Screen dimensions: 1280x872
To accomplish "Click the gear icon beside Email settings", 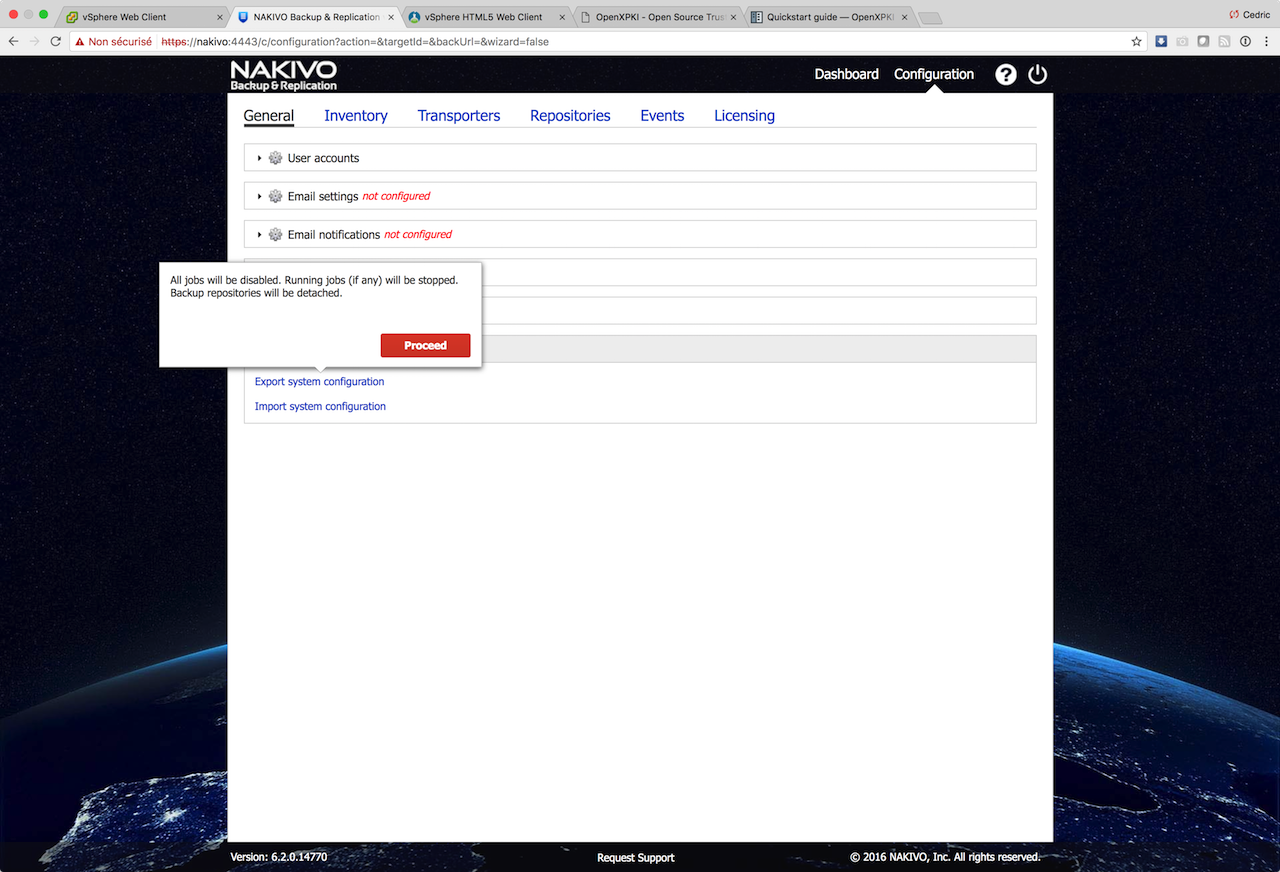I will coord(275,196).
